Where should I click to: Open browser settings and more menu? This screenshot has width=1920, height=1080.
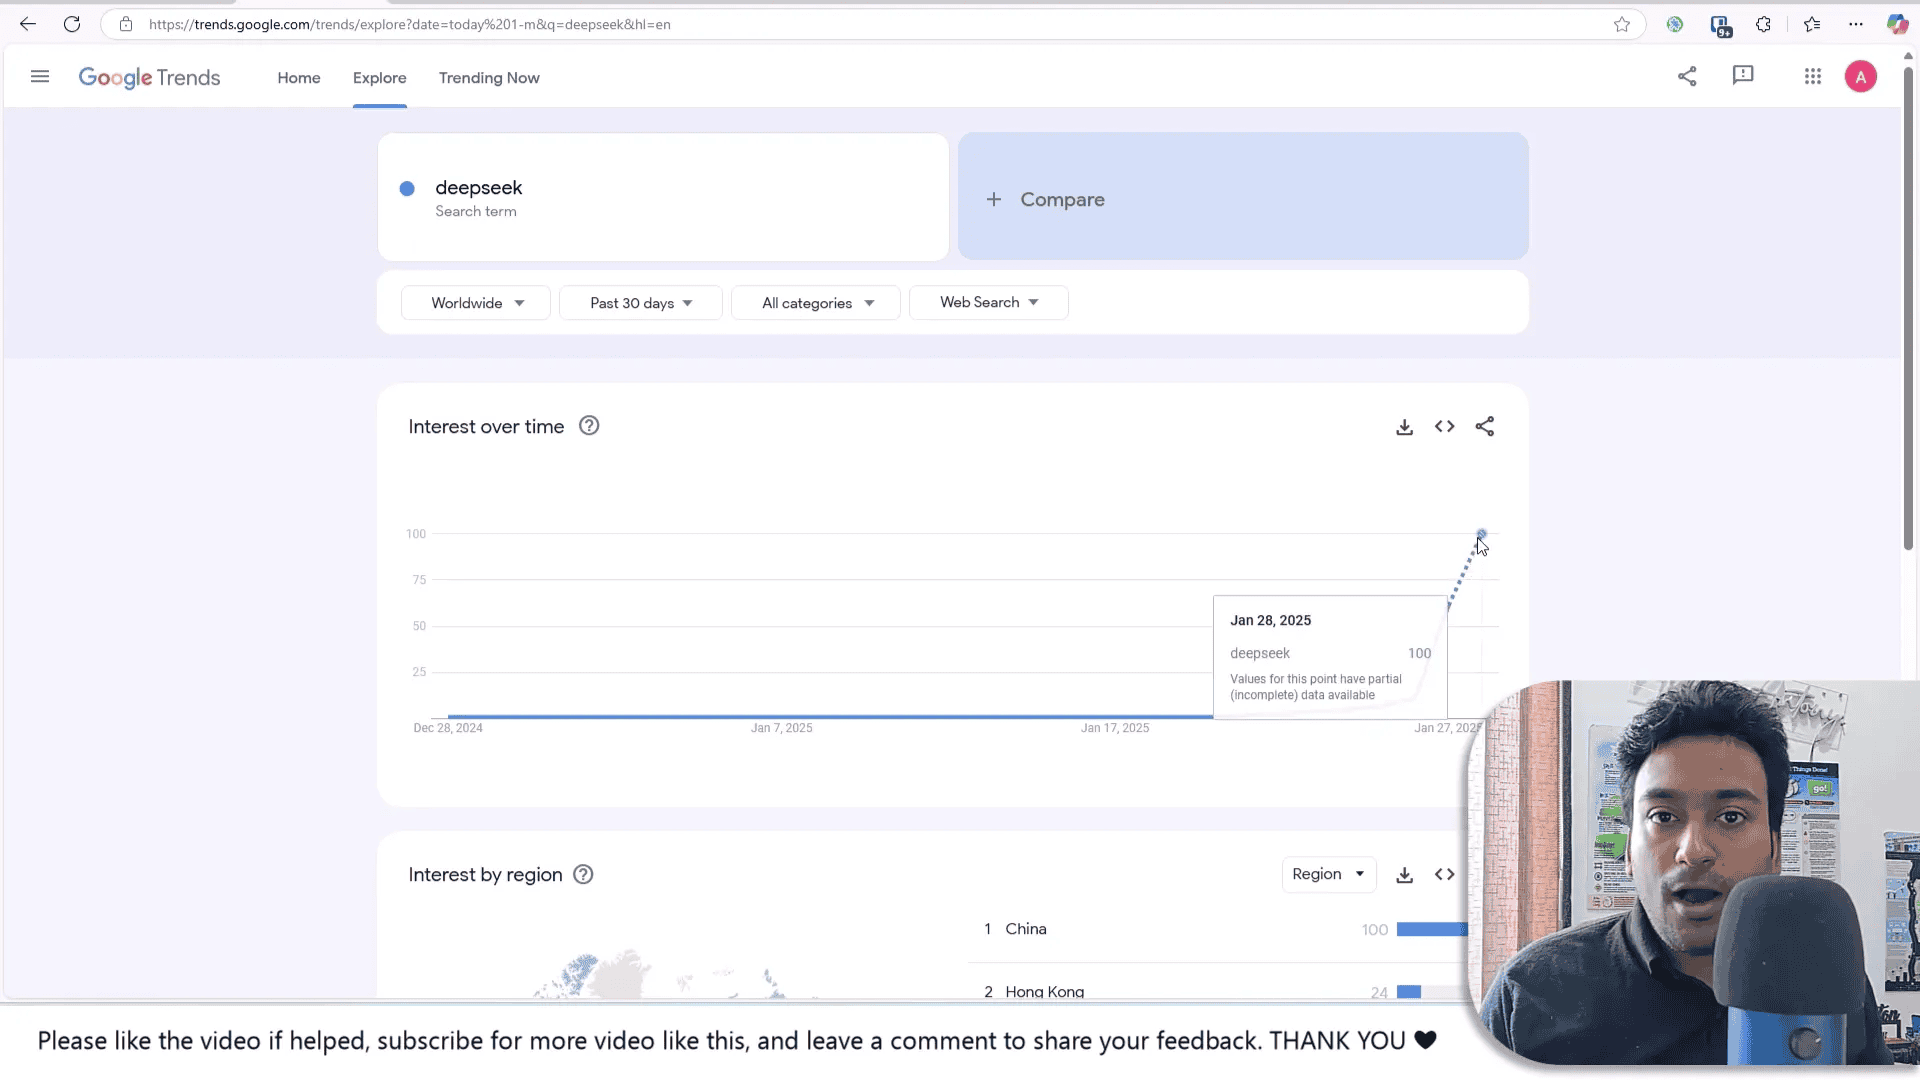click(1856, 24)
